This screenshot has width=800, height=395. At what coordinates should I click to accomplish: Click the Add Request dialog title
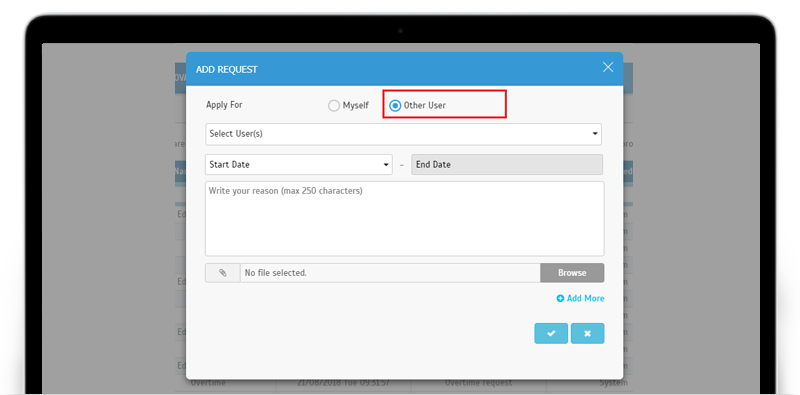click(x=227, y=69)
